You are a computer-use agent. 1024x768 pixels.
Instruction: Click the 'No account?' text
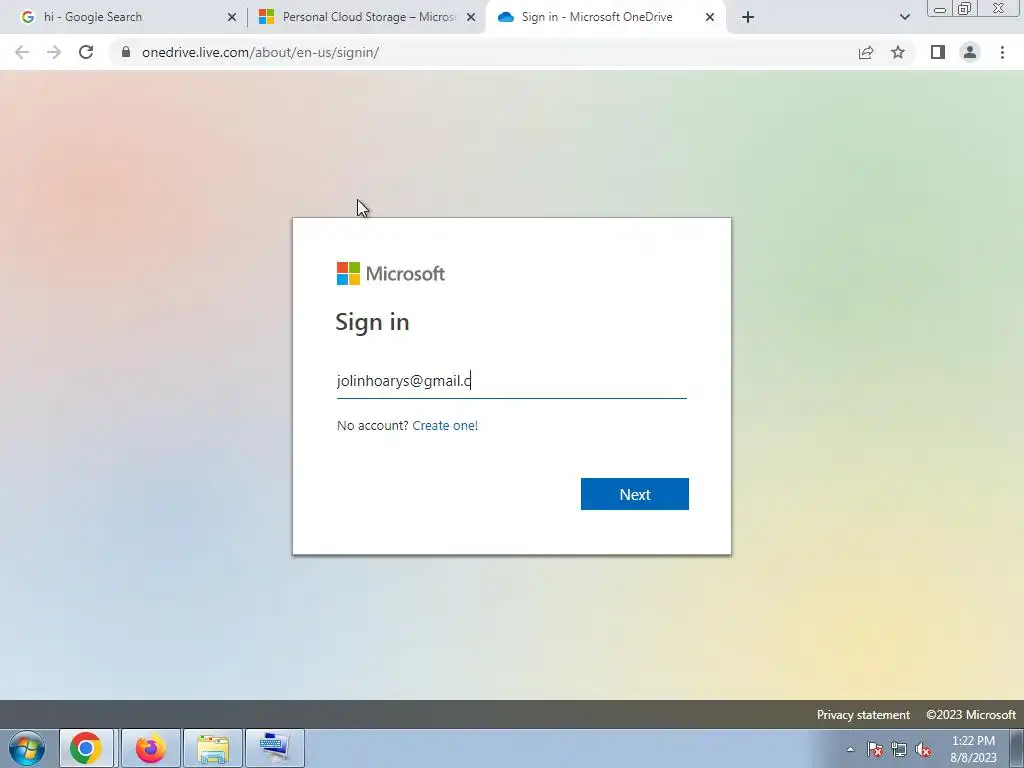tap(372, 425)
